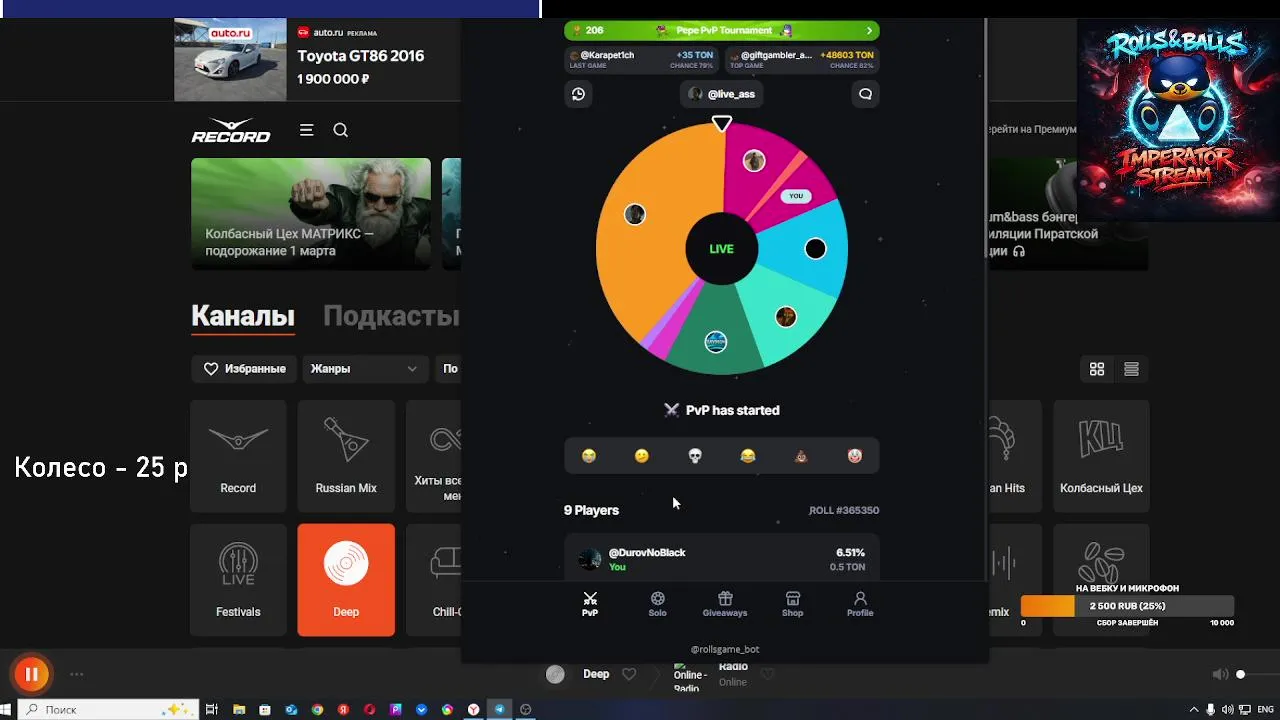Select the Deep channel tile
1280x720 pixels.
pos(346,580)
